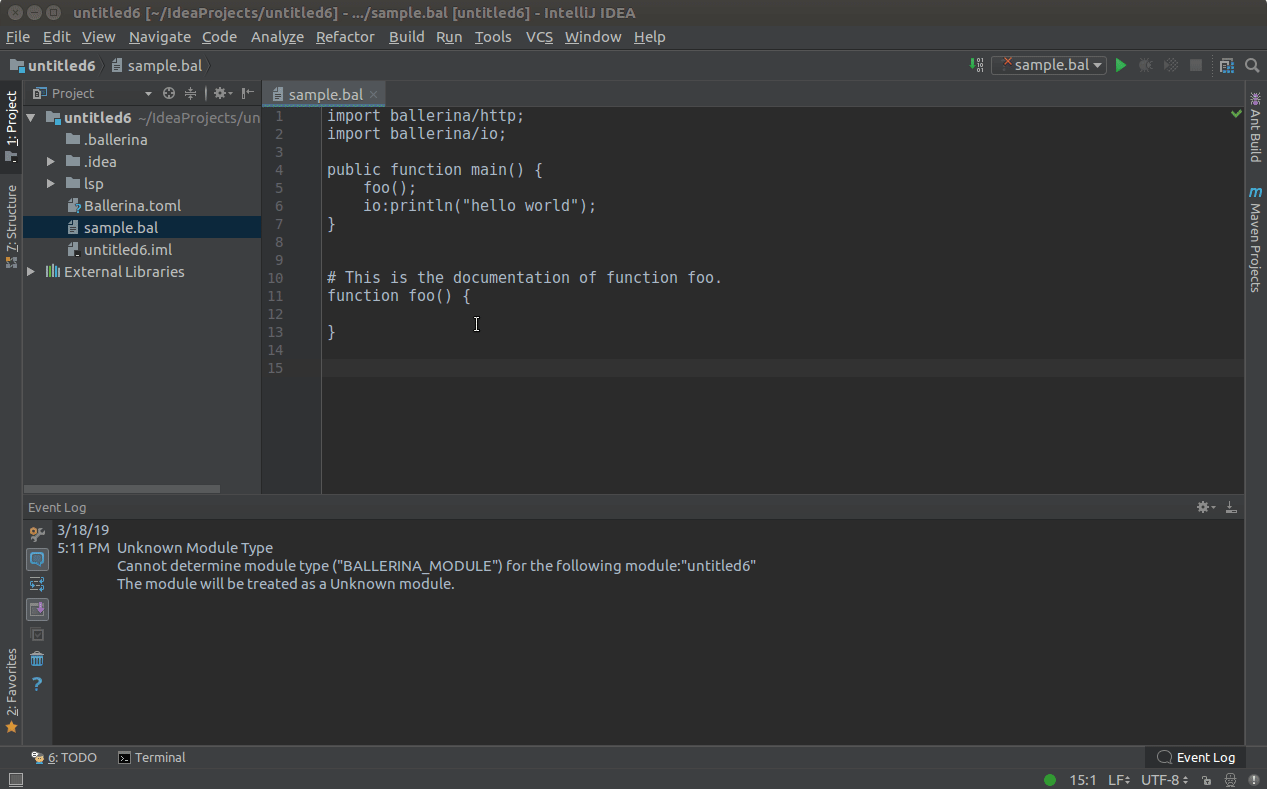Open Search Everywhere magnifier icon
The height and width of the screenshot is (789, 1267).
coord(1252,65)
